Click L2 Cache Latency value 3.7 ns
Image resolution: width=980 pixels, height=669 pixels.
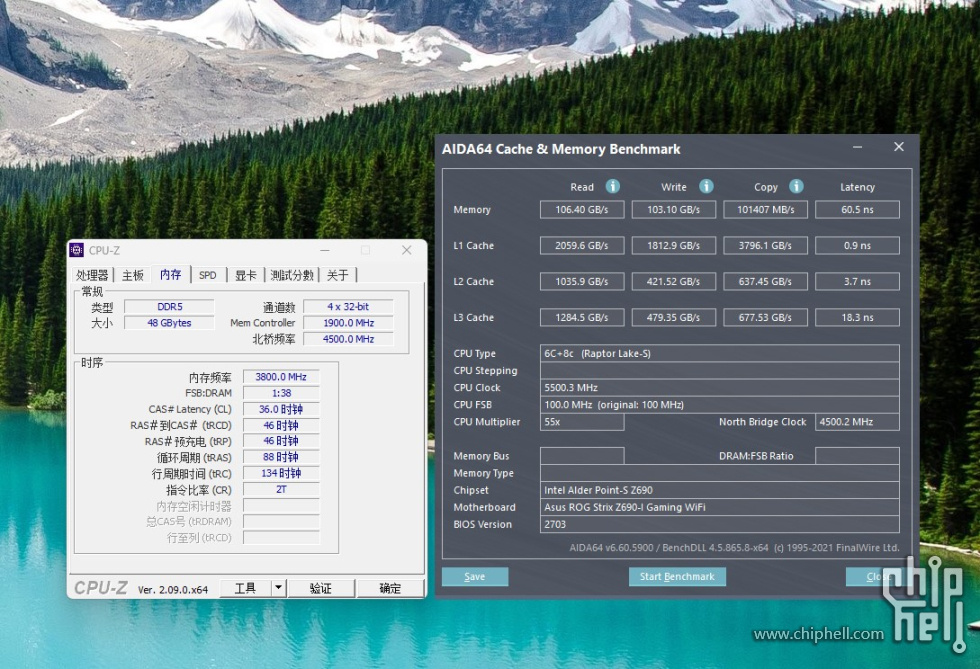click(858, 281)
